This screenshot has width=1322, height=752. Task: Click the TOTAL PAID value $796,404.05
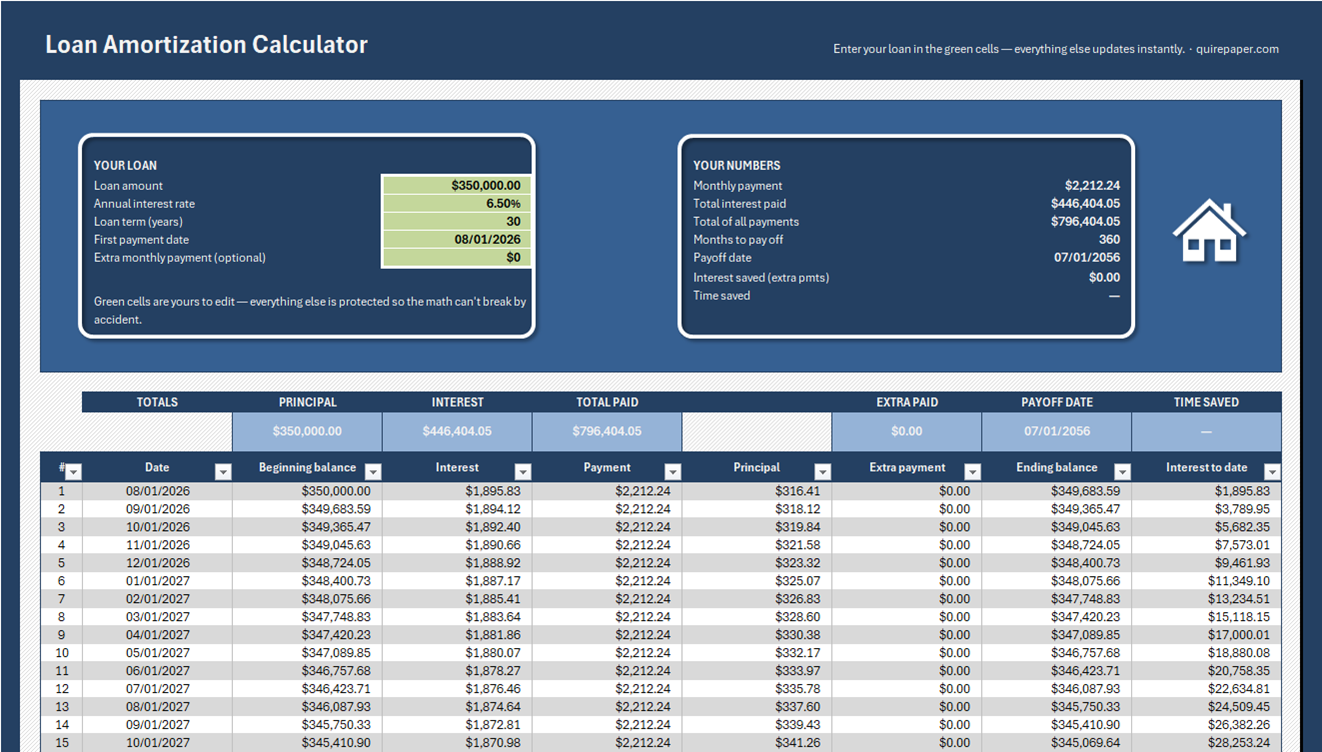pos(607,431)
